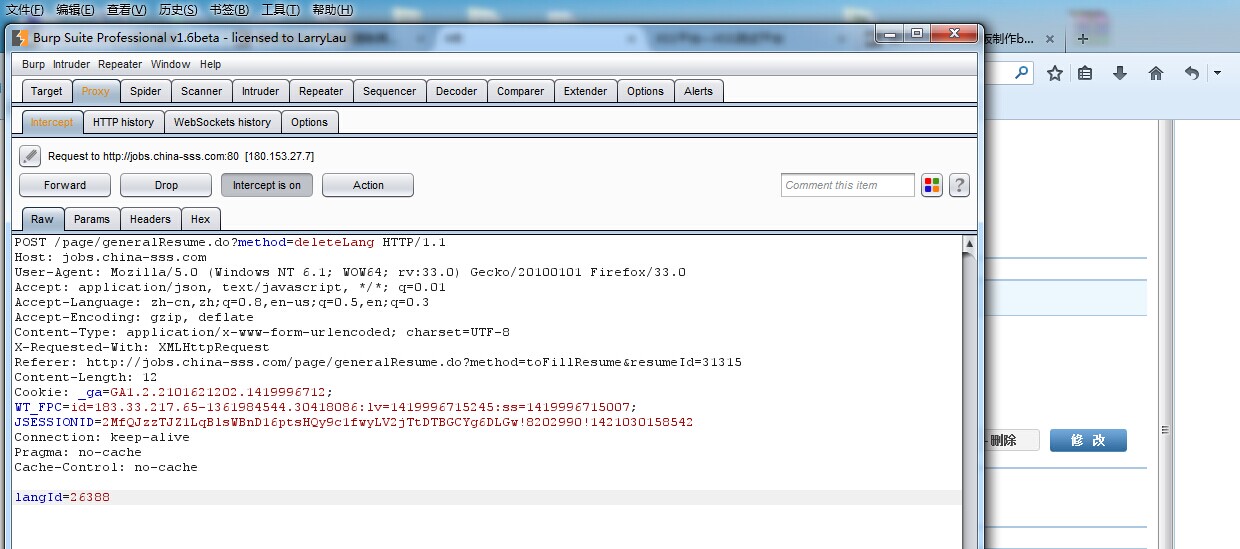The height and width of the screenshot is (549, 1240).
Task: Click the blue 修改 button on the webpage
Action: click(x=1088, y=440)
